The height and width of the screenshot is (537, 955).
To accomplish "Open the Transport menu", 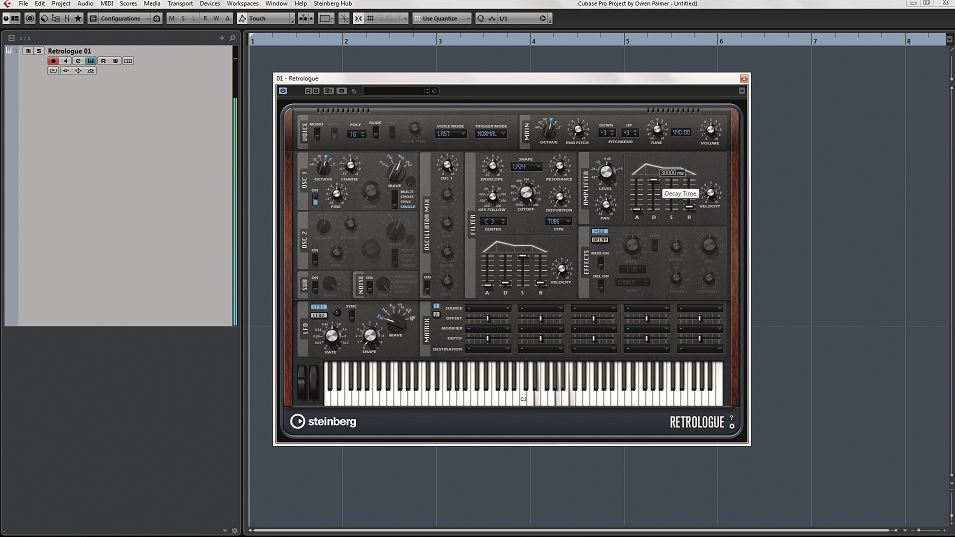I will tap(180, 4).
